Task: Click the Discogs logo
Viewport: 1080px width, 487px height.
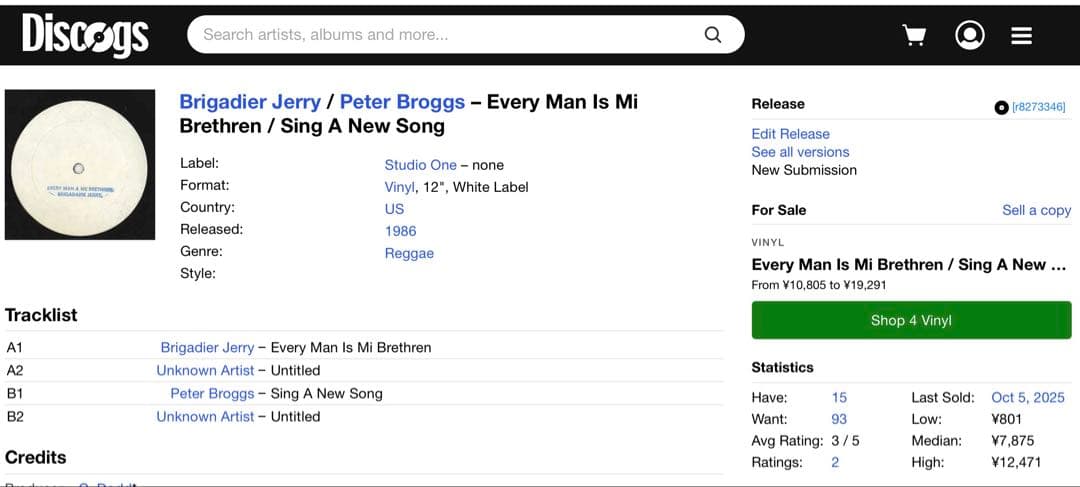Action: (x=85, y=35)
